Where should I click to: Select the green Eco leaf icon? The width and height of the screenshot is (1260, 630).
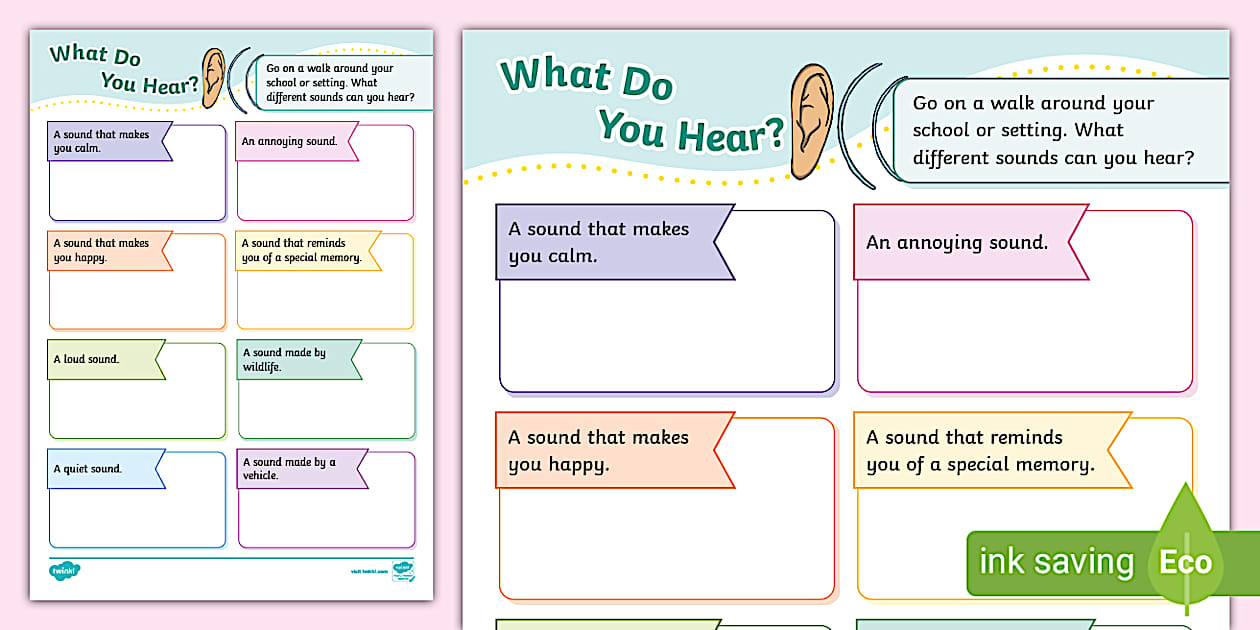click(x=1186, y=562)
